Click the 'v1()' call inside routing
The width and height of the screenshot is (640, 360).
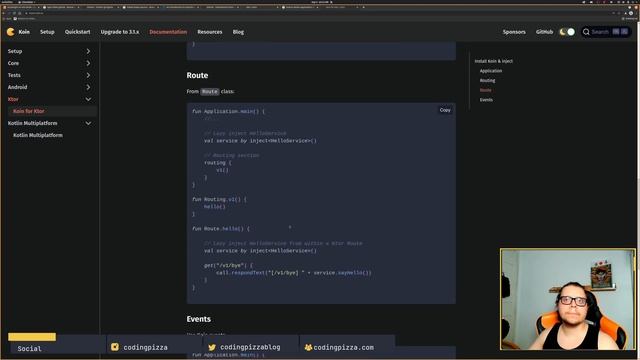click(222, 170)
